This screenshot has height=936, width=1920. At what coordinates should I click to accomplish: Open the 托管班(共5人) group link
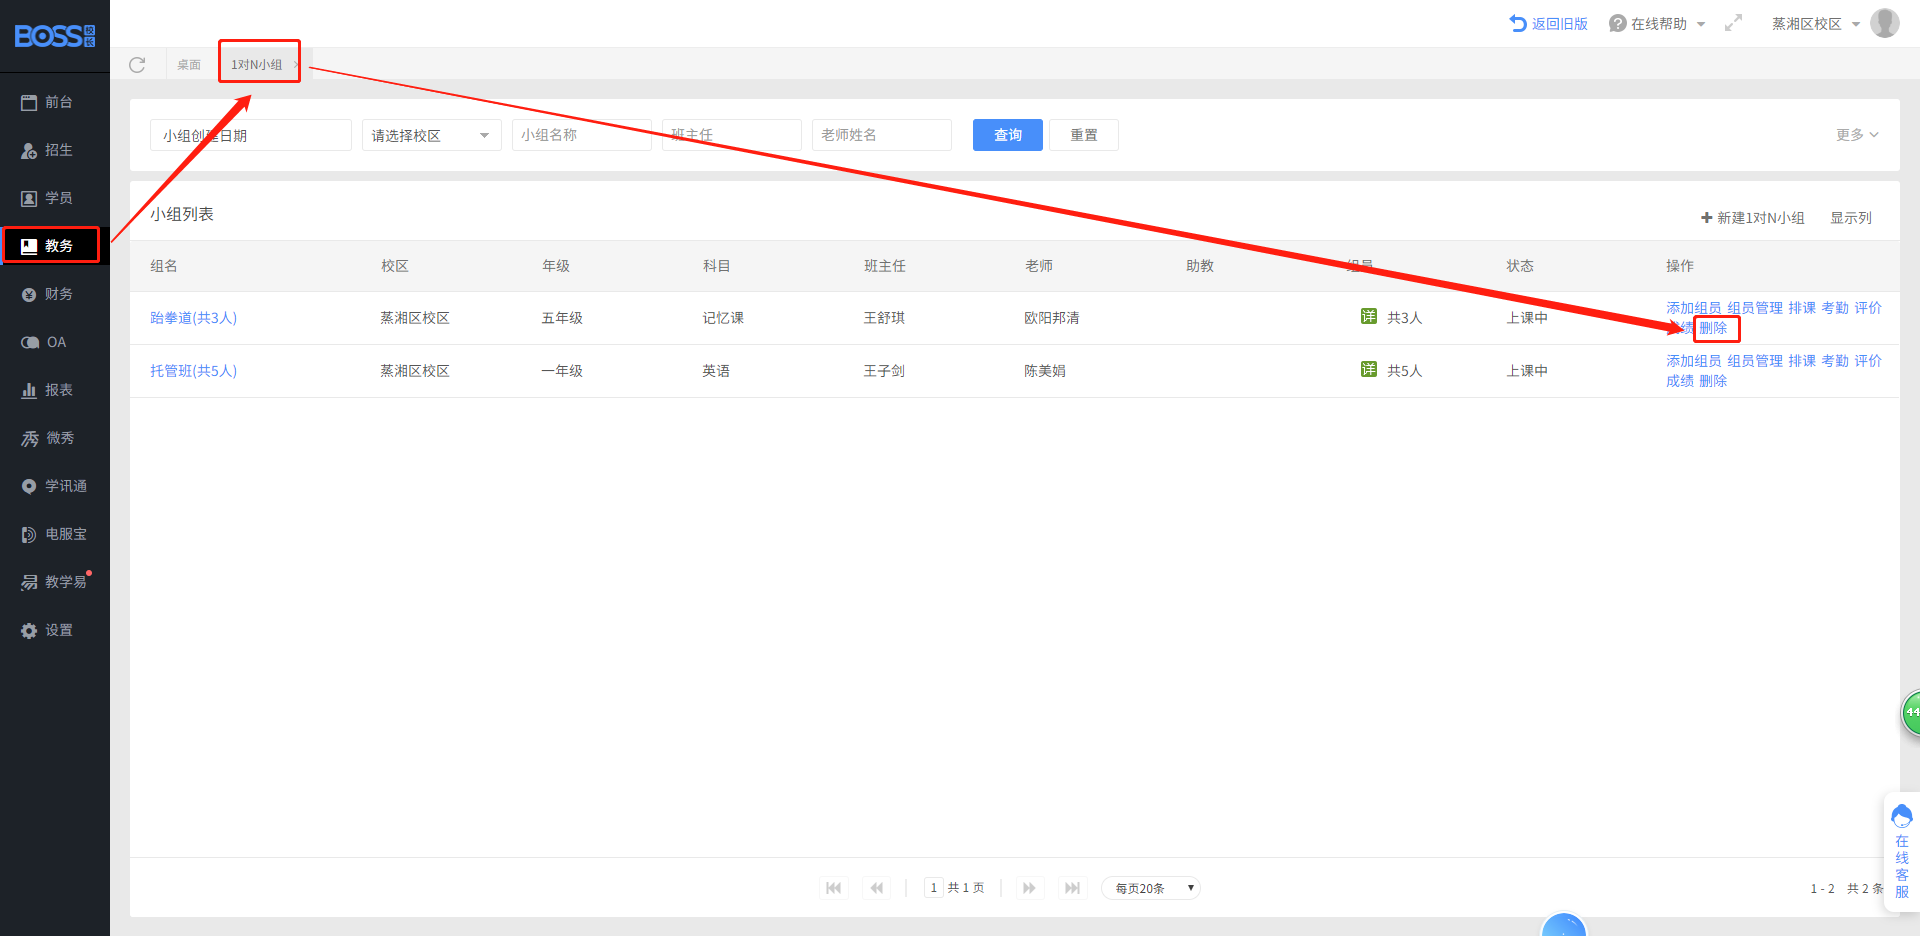[194, 371]
